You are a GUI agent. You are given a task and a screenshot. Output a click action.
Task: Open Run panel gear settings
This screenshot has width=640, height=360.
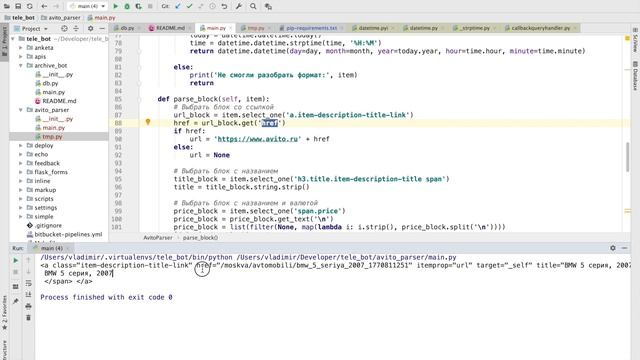click(613, 248)
